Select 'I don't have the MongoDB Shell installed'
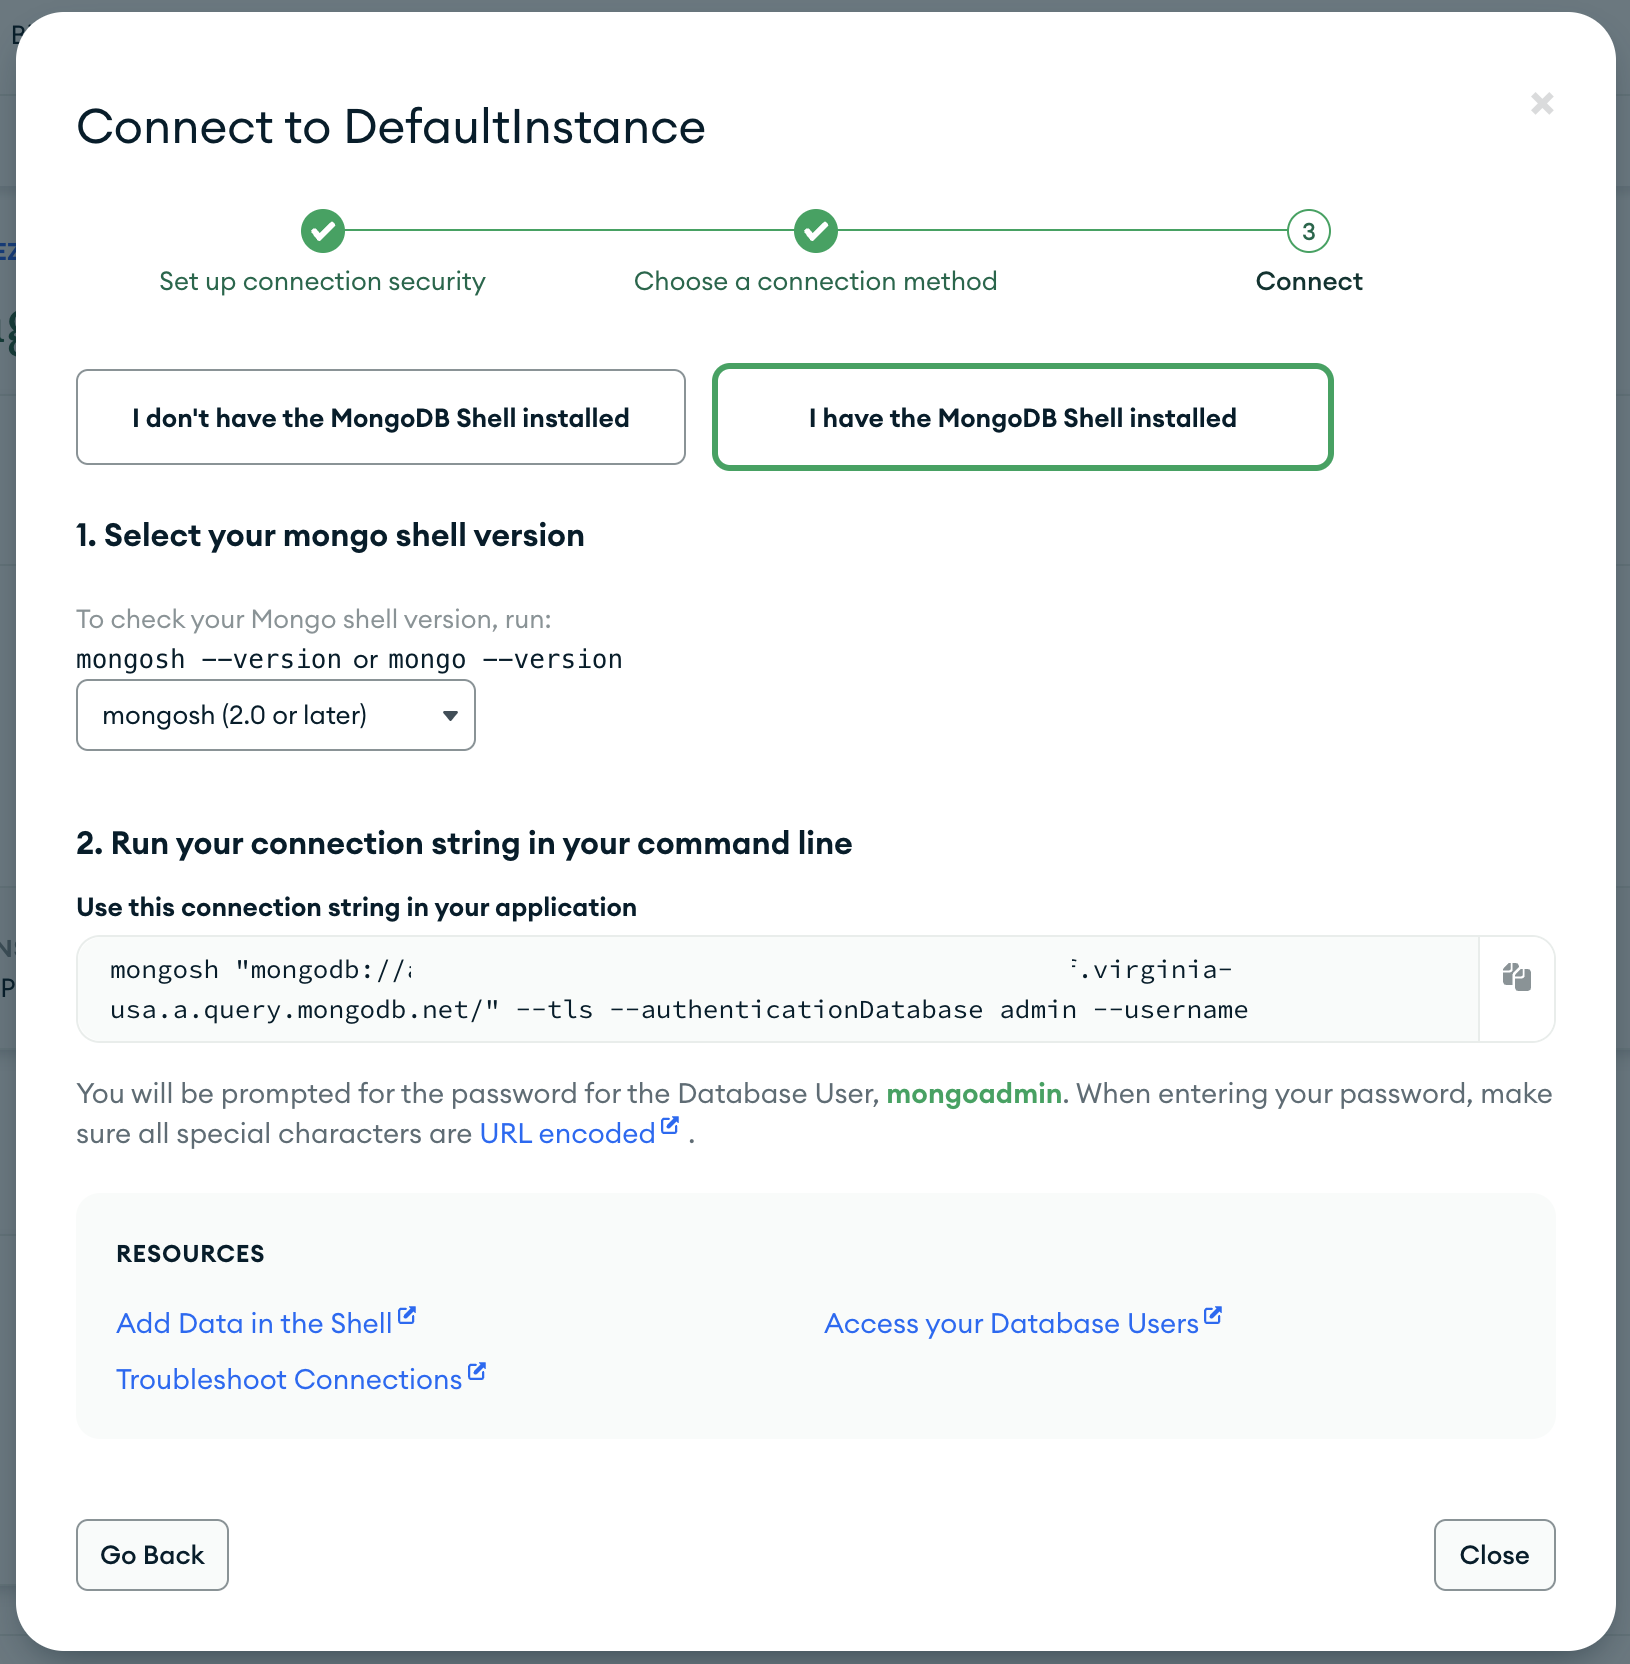 381,417
